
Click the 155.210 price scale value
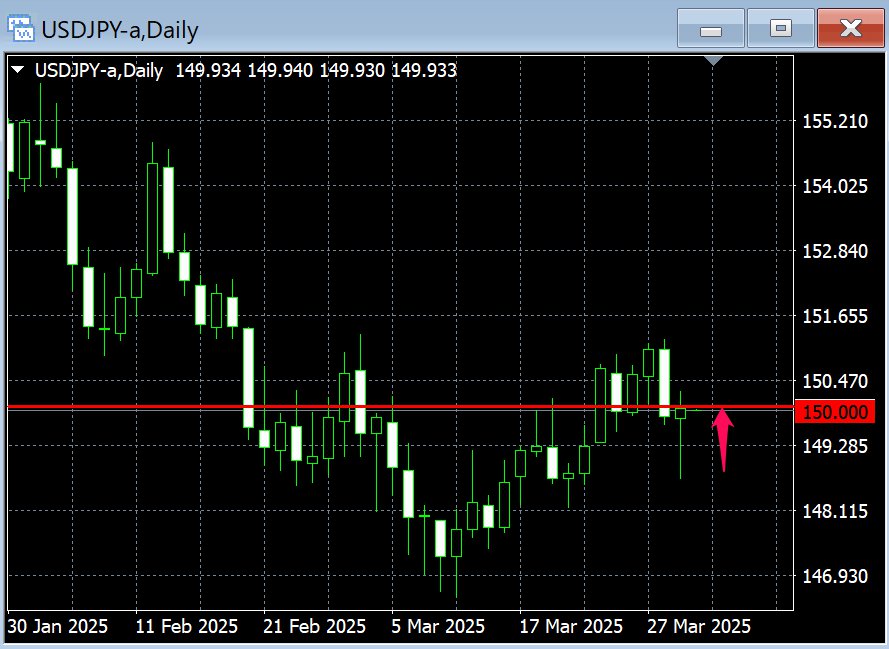[835, 121]
